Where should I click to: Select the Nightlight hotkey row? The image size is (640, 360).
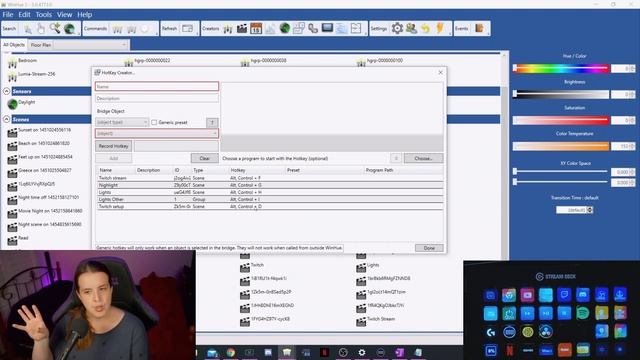[270, 185]
